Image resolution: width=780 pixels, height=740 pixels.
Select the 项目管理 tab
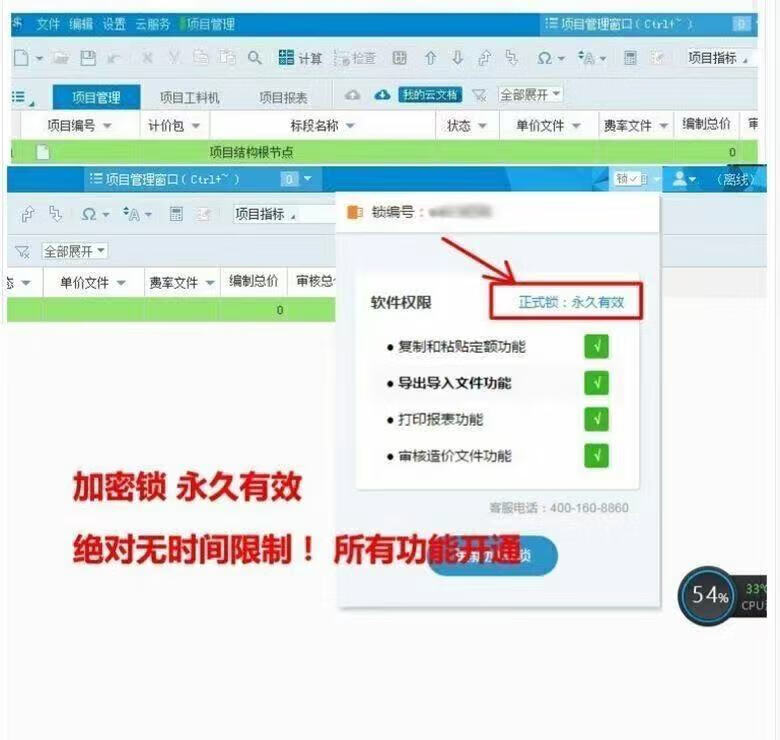[97, 97]
